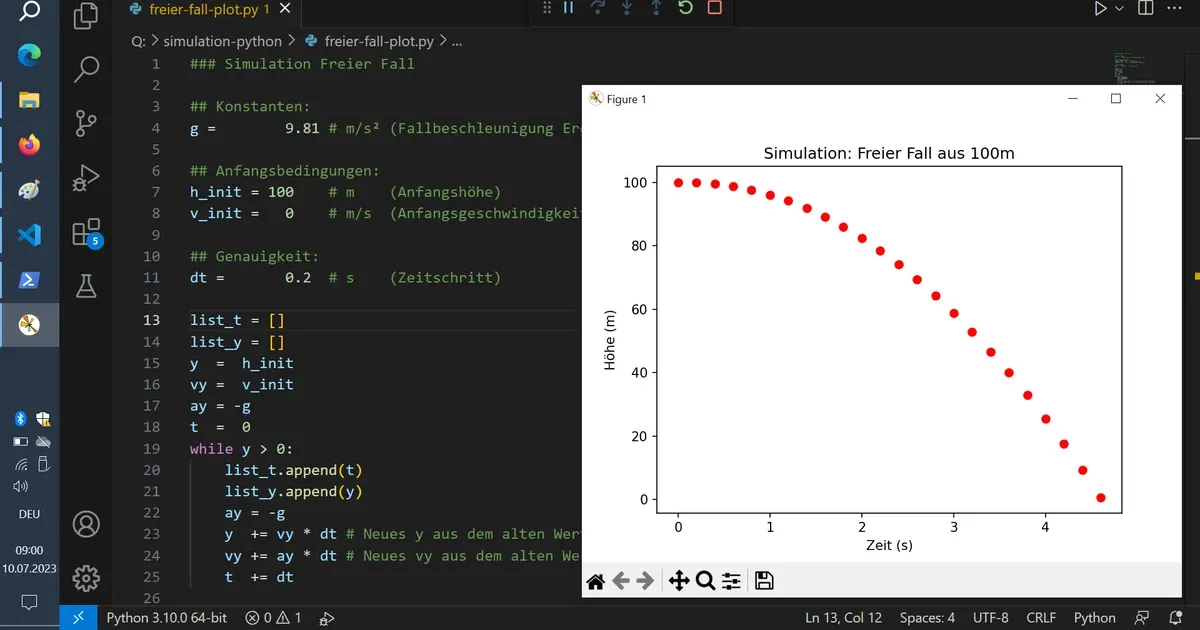Save the figure with the floppy disk icon
The image size is (1200, 630).
pos(764,581)
